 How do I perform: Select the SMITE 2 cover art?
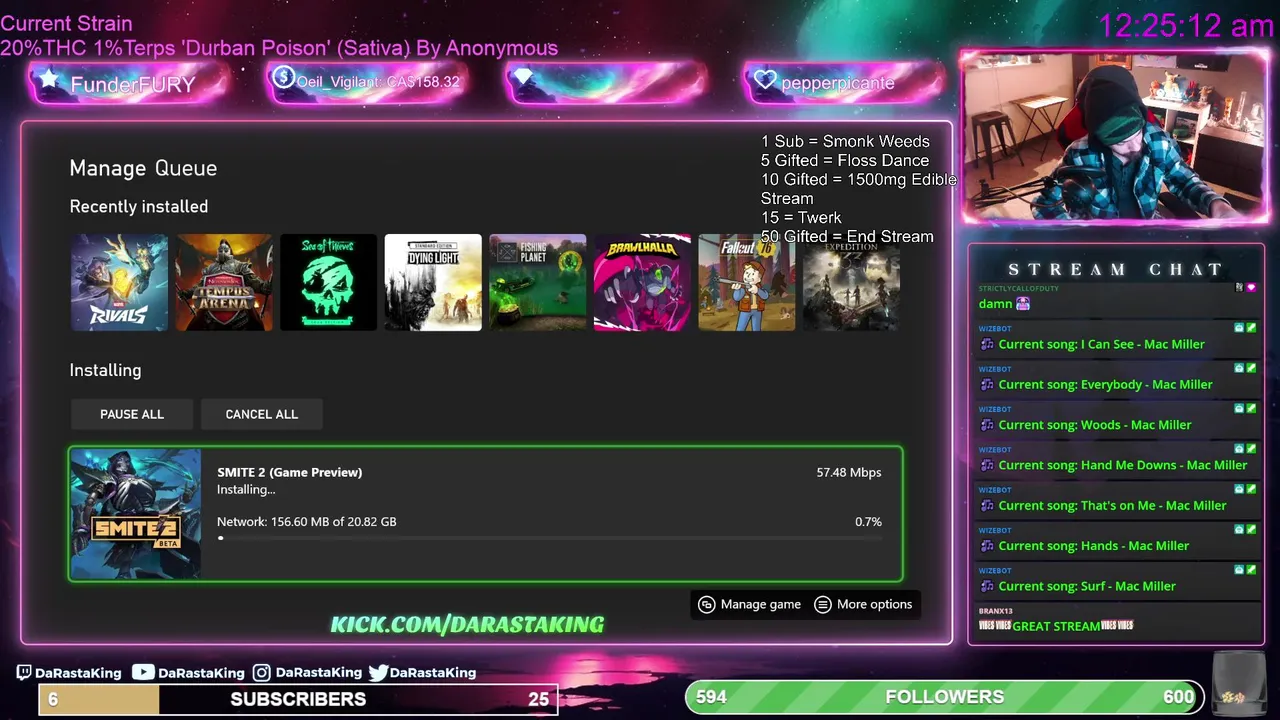pos(136,514)
